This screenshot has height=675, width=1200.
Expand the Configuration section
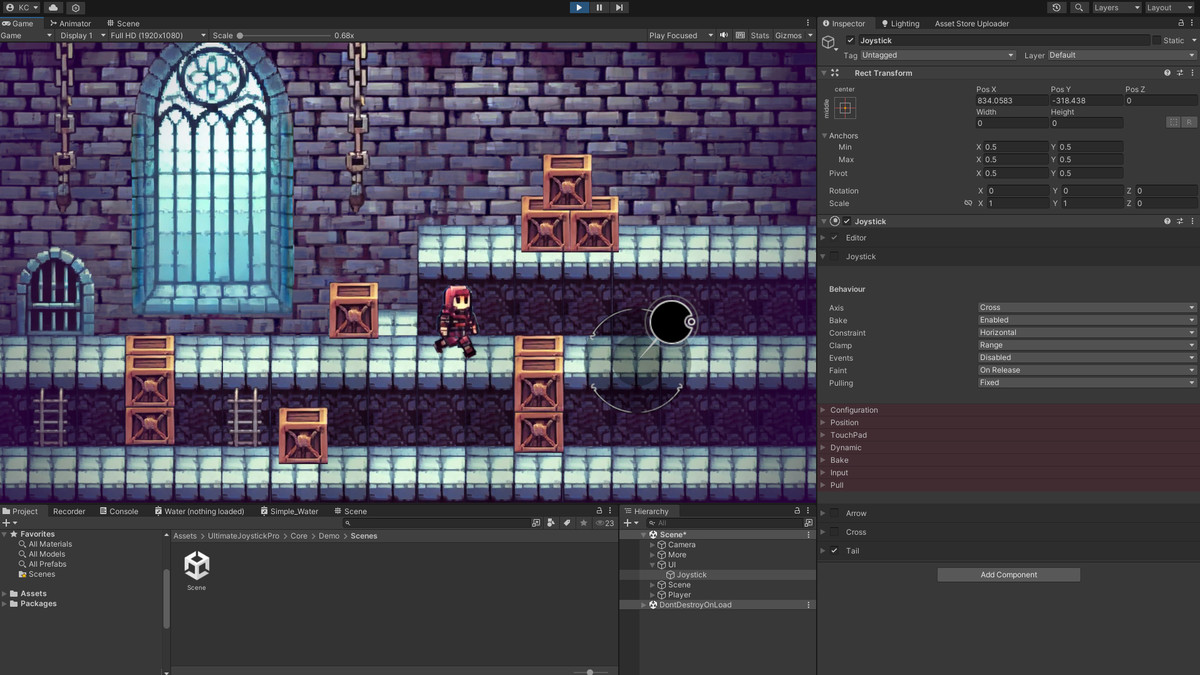(853, 410)
